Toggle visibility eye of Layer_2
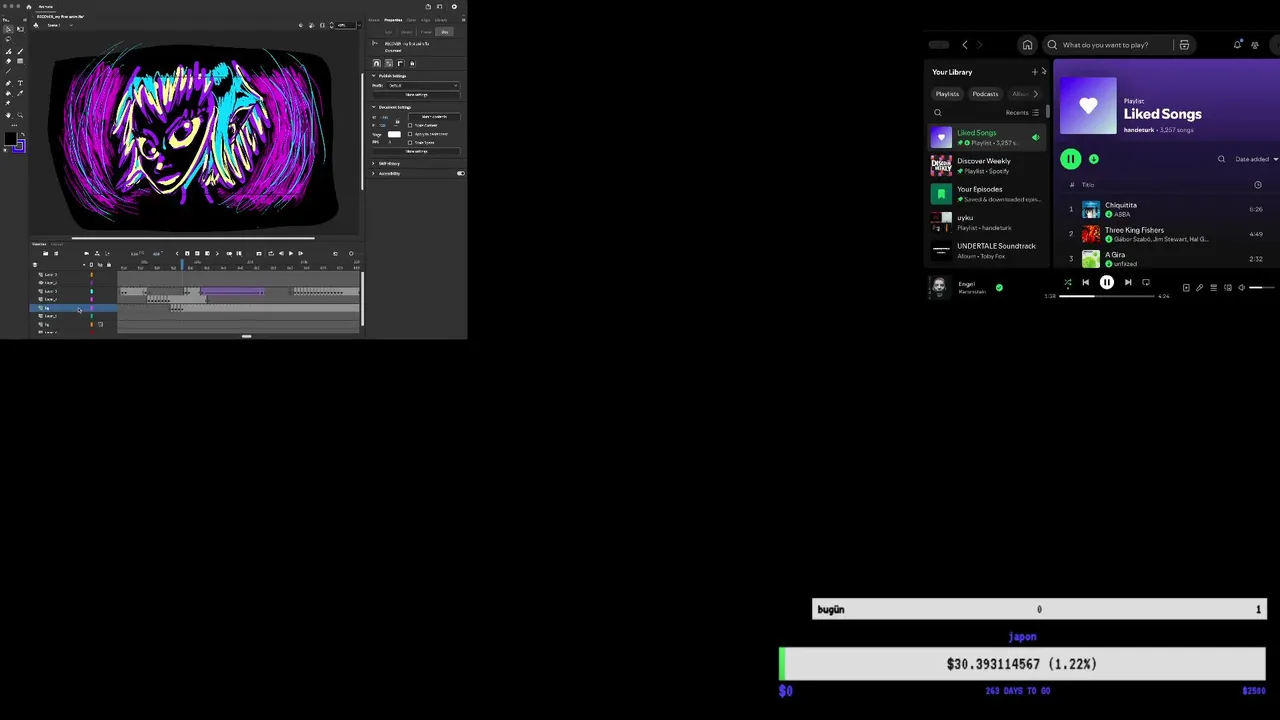This screenshot has height=720, width=1280. (41, 283)
